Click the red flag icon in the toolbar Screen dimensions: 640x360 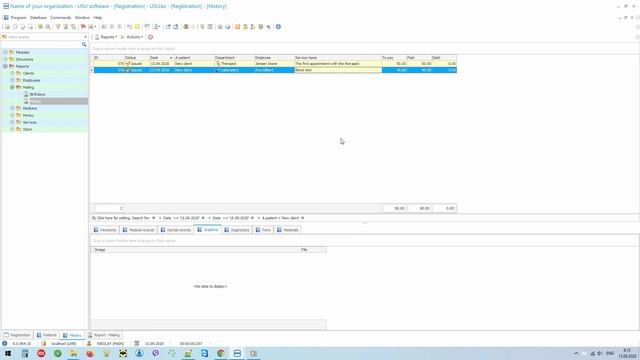tap(83, 27)
